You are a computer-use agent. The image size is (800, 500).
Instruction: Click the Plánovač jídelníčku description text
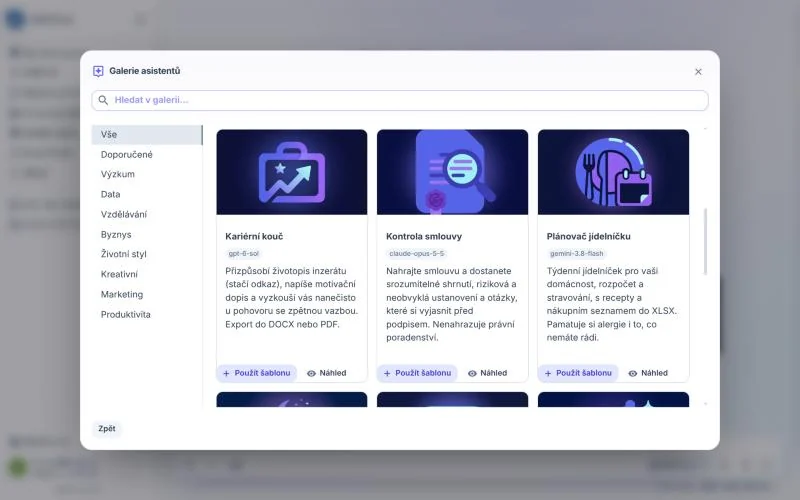[x=612, y=304]
